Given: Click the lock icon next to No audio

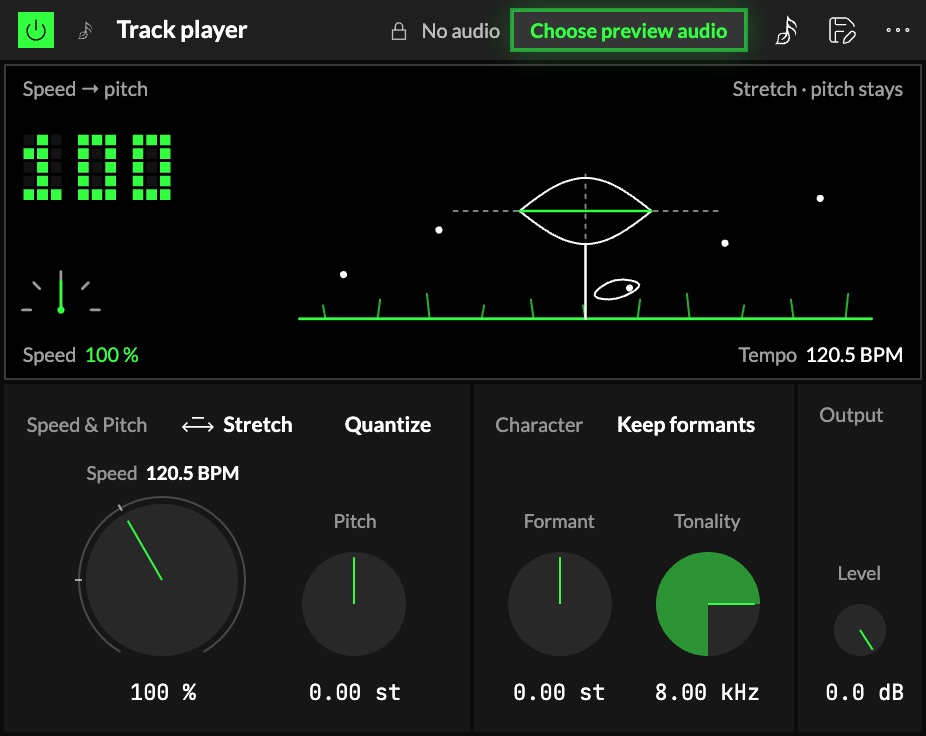Looking at the screenshot, I should [399, 31].
